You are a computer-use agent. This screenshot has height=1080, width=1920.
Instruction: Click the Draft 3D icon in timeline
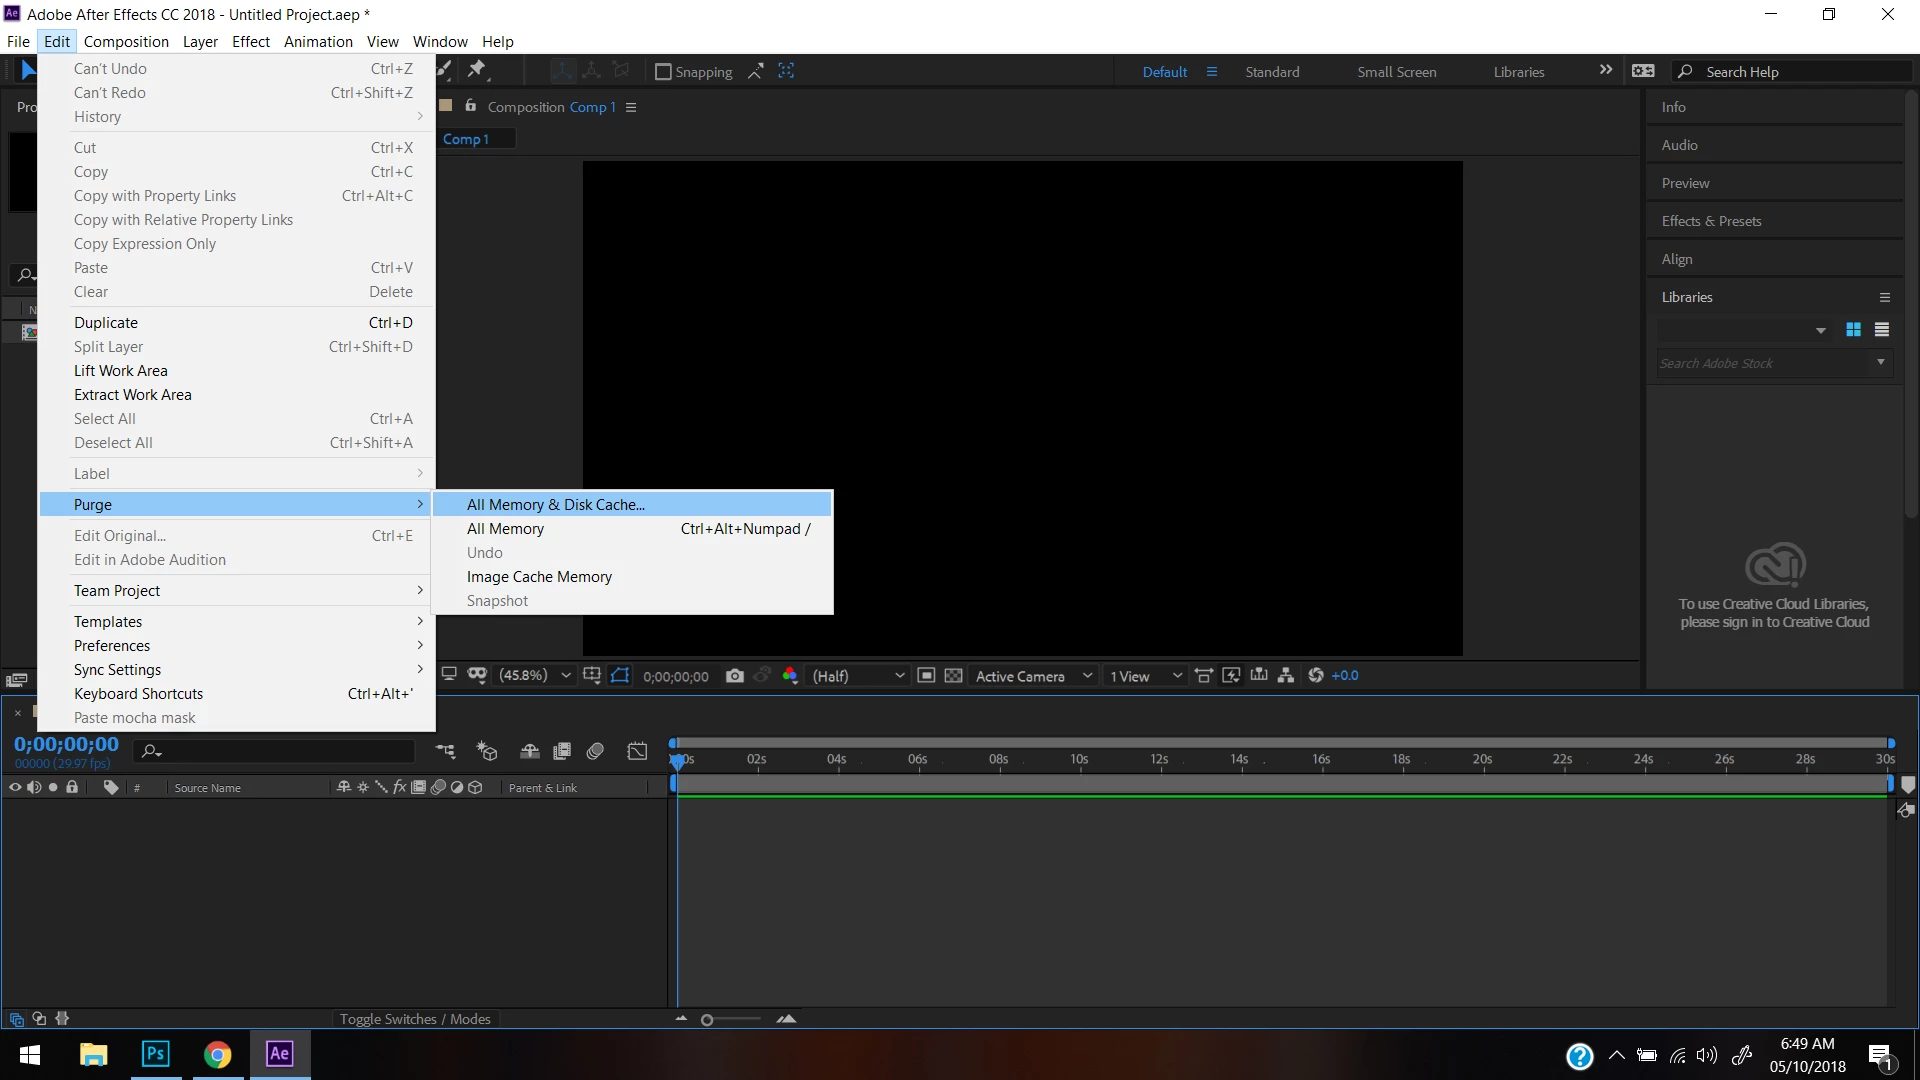487,751
